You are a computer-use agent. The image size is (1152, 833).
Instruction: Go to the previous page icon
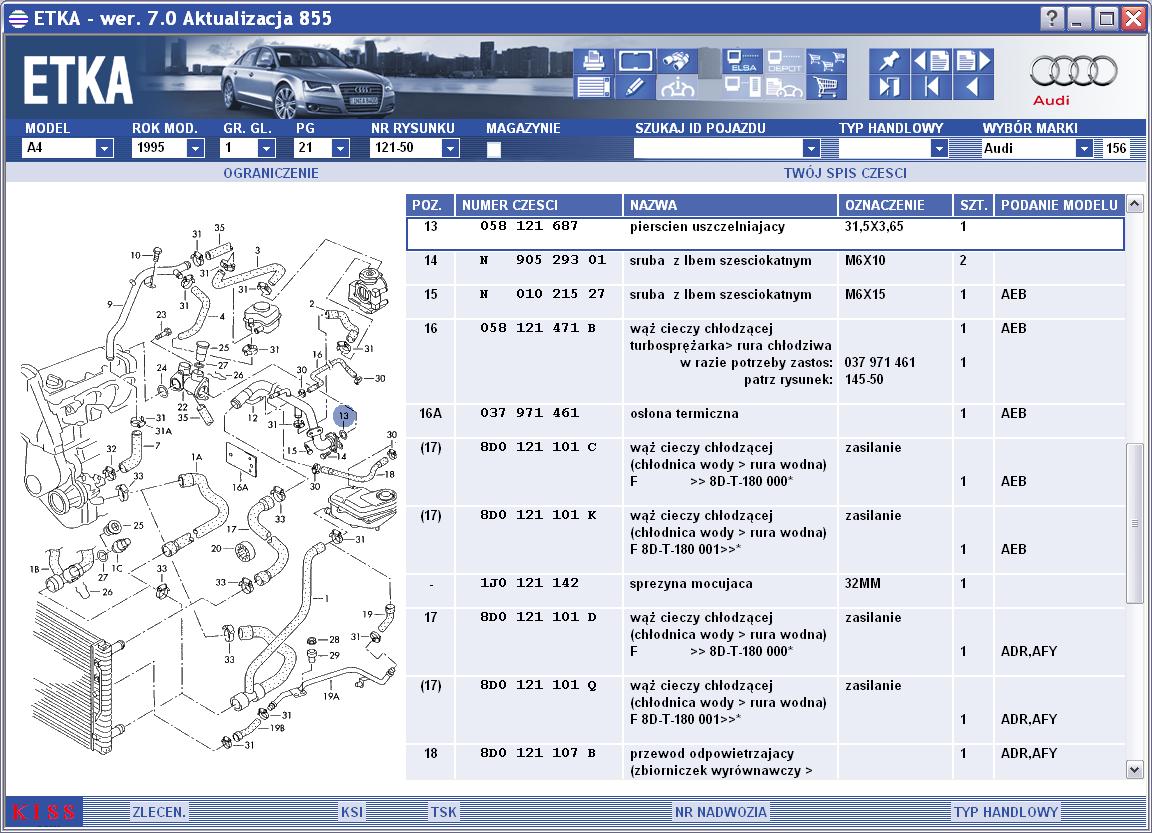[932, 61]
